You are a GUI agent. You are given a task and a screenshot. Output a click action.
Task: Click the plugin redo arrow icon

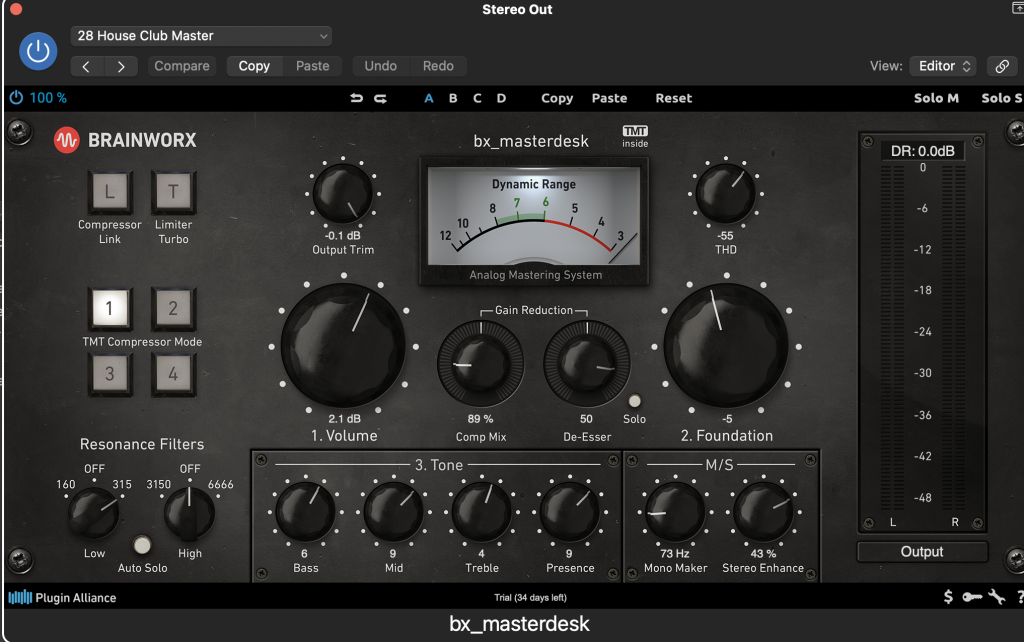tap(380, 98)
